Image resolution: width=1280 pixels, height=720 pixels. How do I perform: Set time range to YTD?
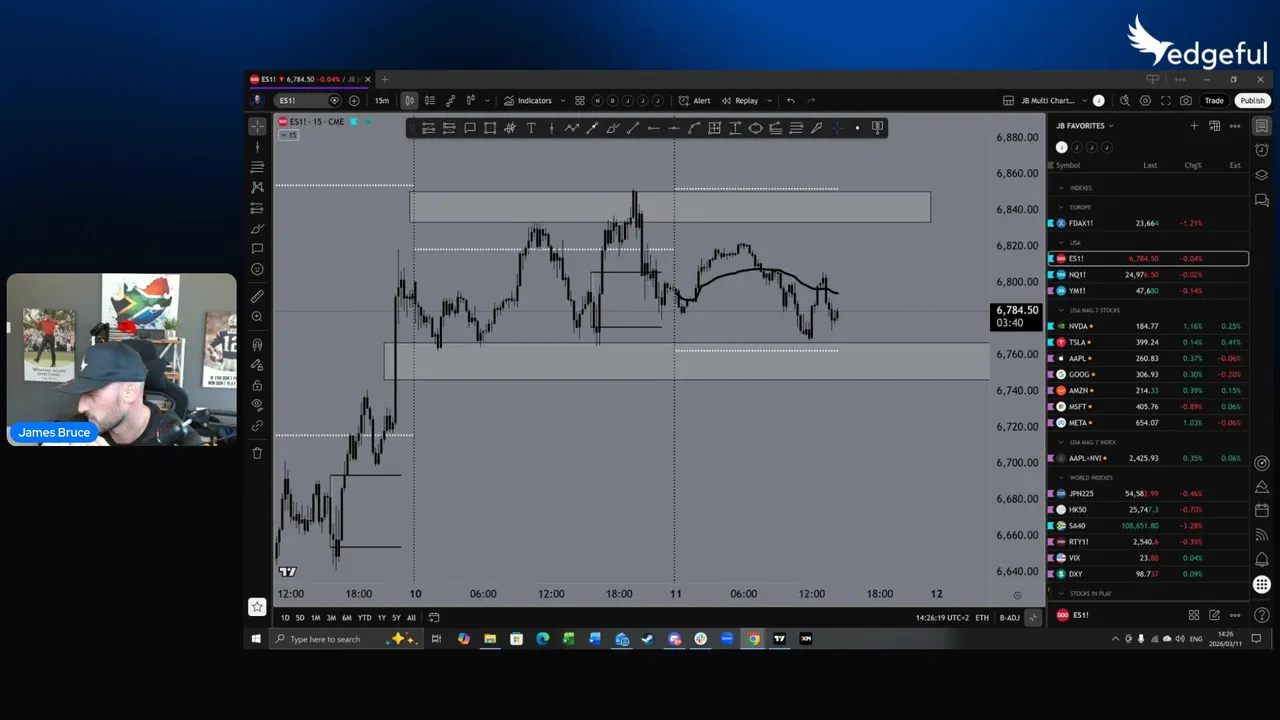click(364, 617)
